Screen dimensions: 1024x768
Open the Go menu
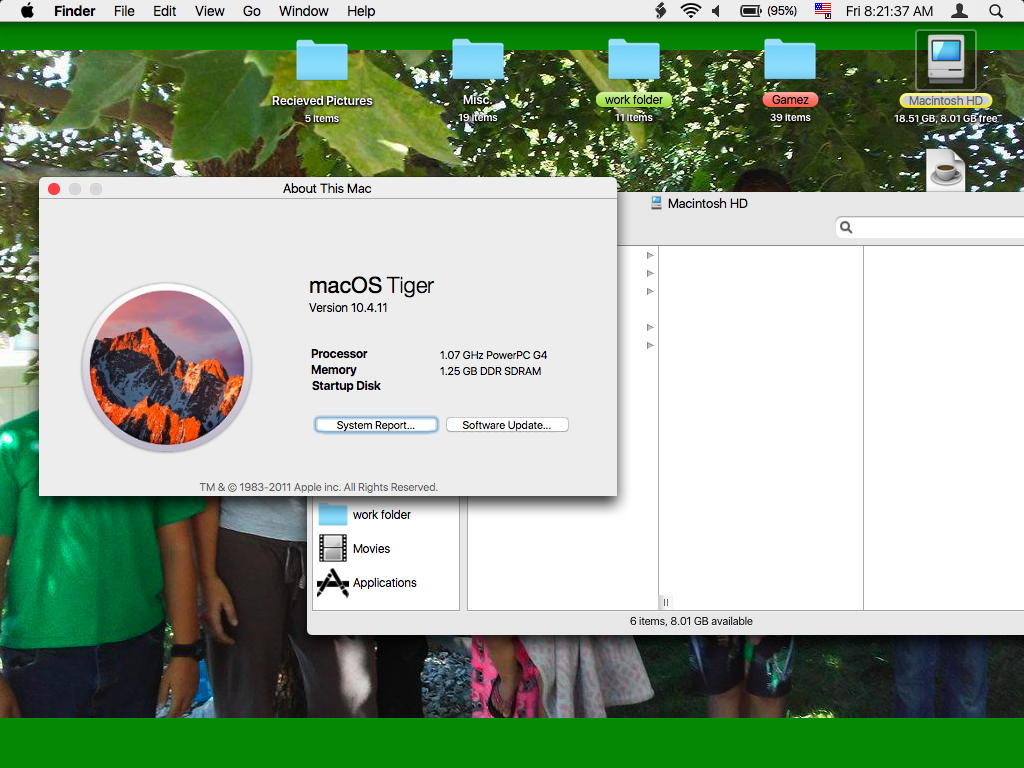(251, 11)
